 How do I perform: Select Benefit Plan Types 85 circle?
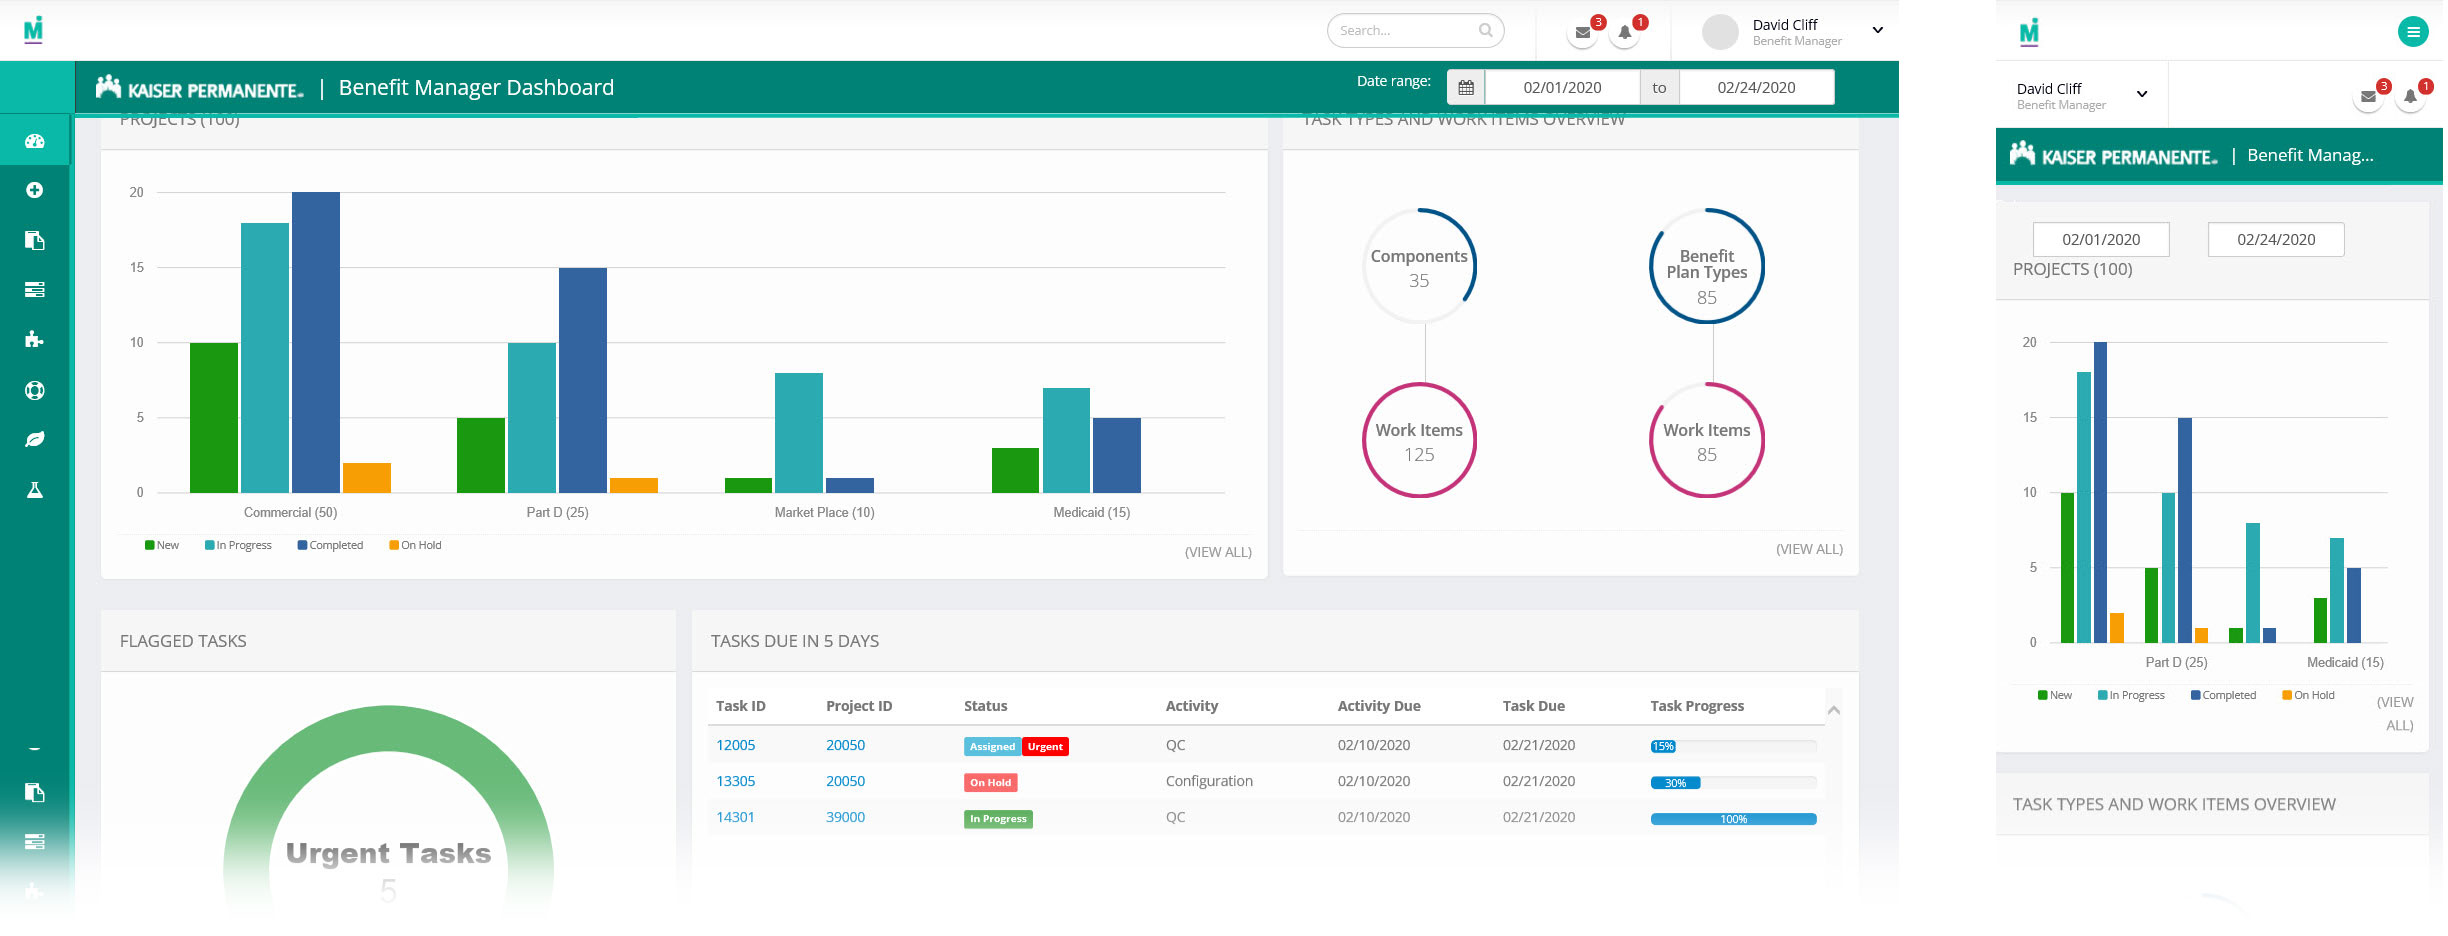point(1707,266)
